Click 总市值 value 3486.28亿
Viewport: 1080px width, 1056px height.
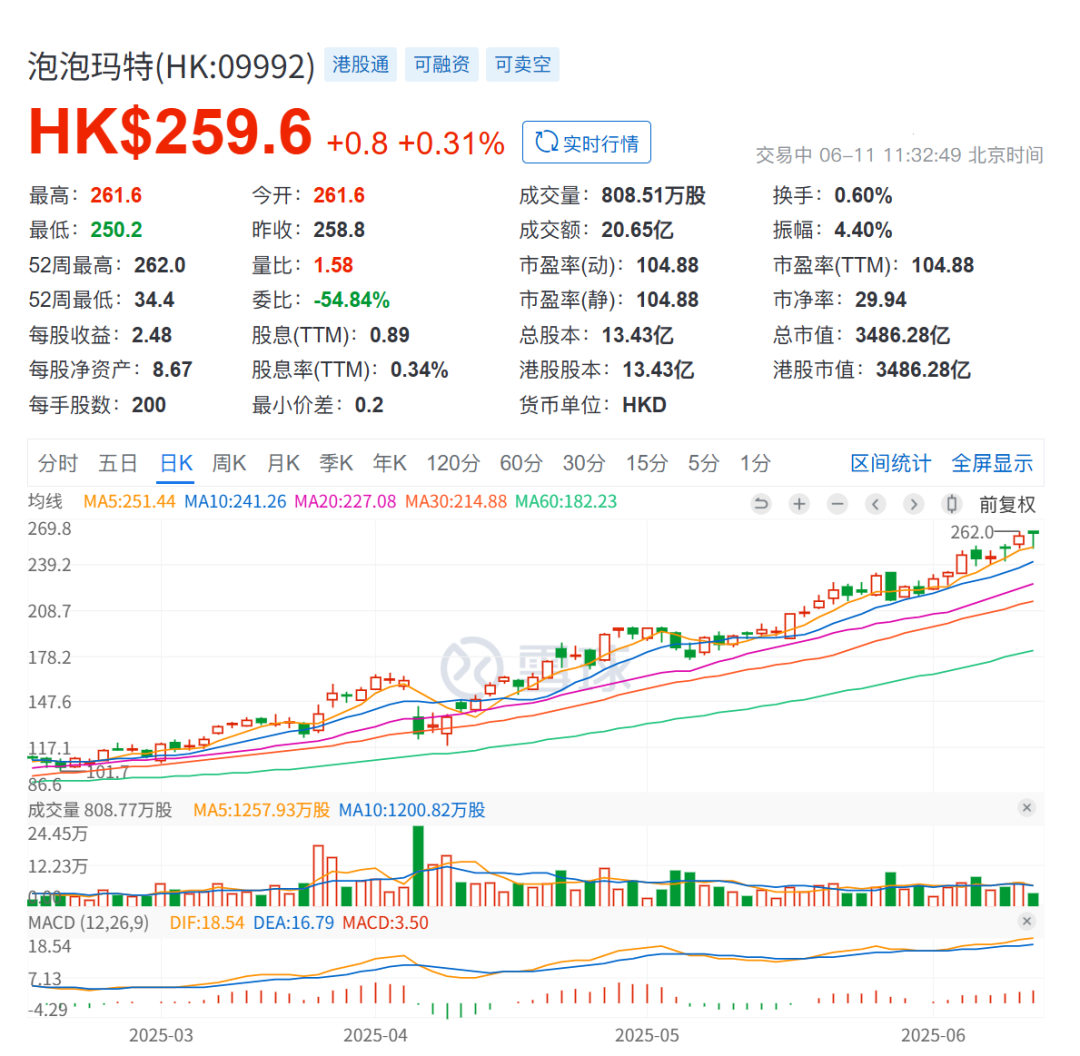(902, 335)
